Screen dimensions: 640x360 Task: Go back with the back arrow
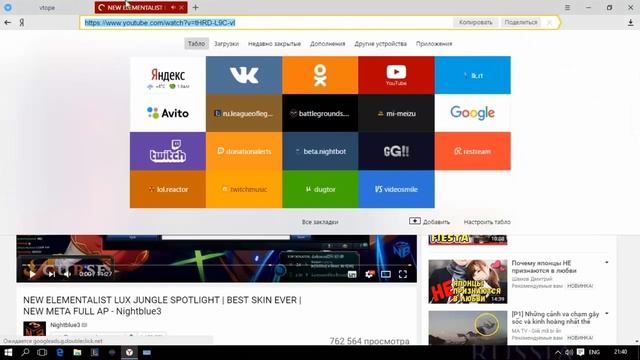pos(8,23)
